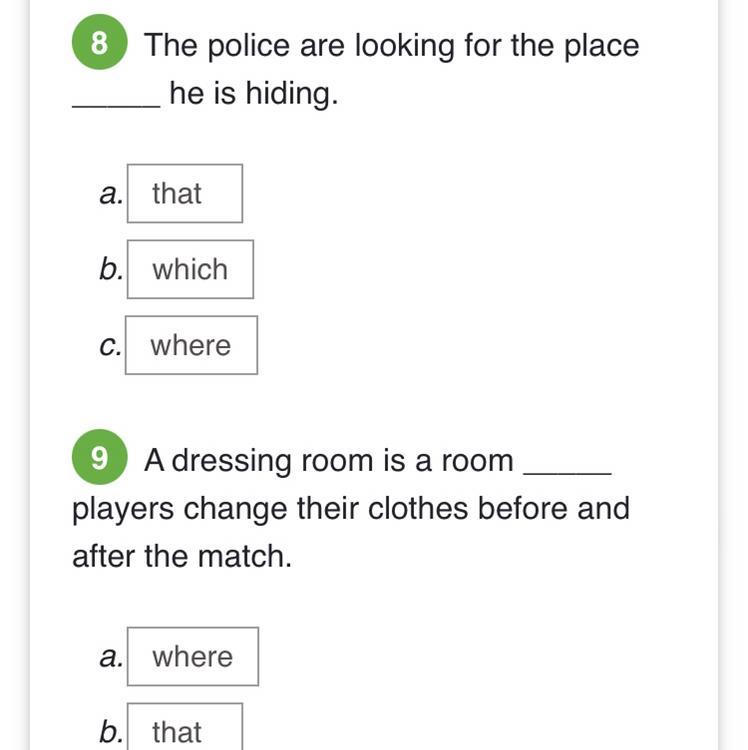Click the text 'A dressing room is a room'

329,461
